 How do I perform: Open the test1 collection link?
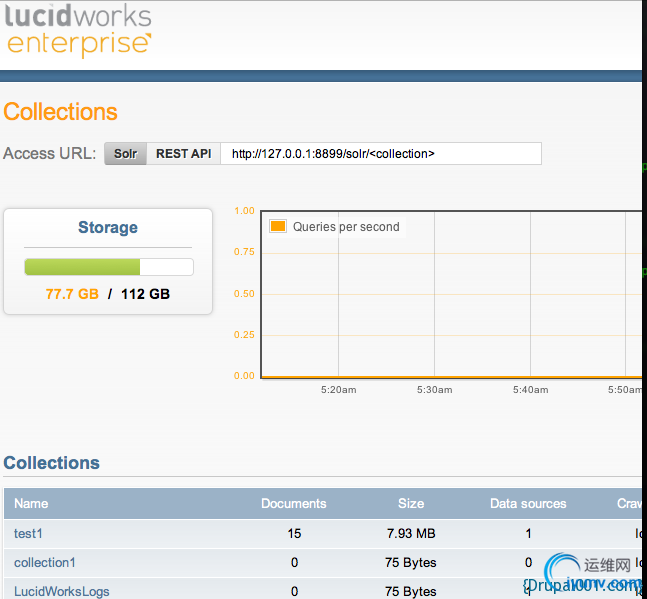28,533
